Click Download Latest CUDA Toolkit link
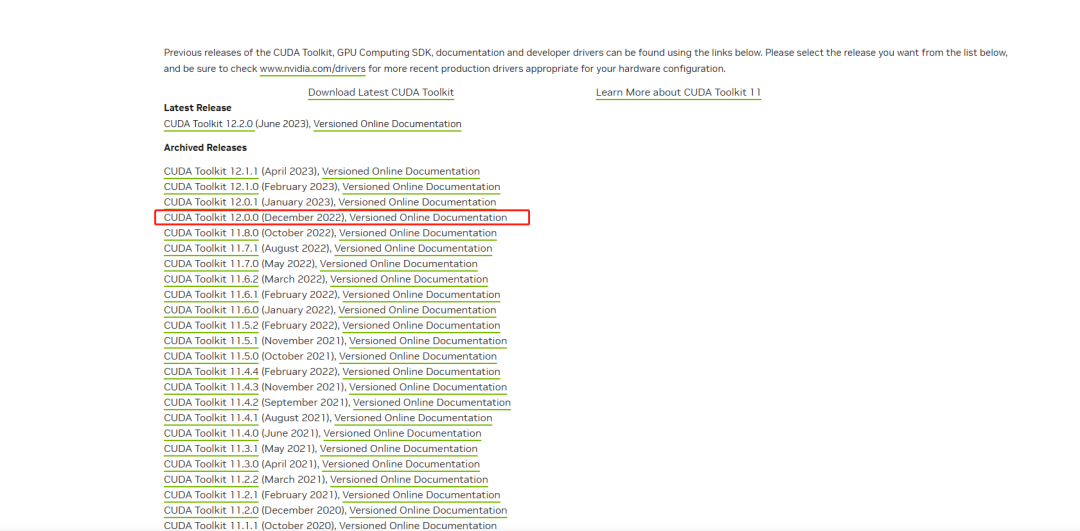Image resolution: width=1080 pixels, height=531 pixels. coord(381,92)
